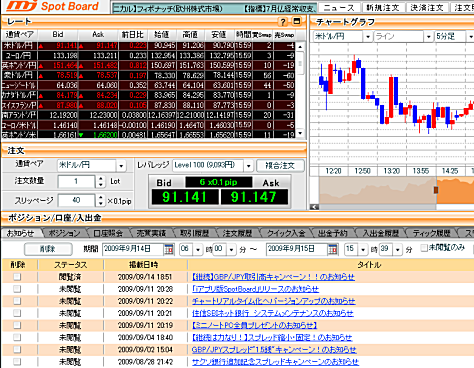Viewport: 474px width, 368px height.
Task: Open the GBP/JPY取引高キャンペーン notice link
Action: coord(273,277)
